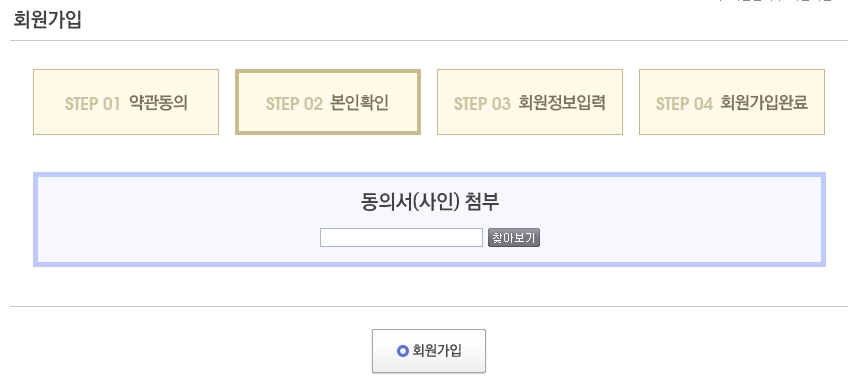The image size is (868, 392).
Task: Click the 찾아보기 browse button
Action: [x=514, y=238]
